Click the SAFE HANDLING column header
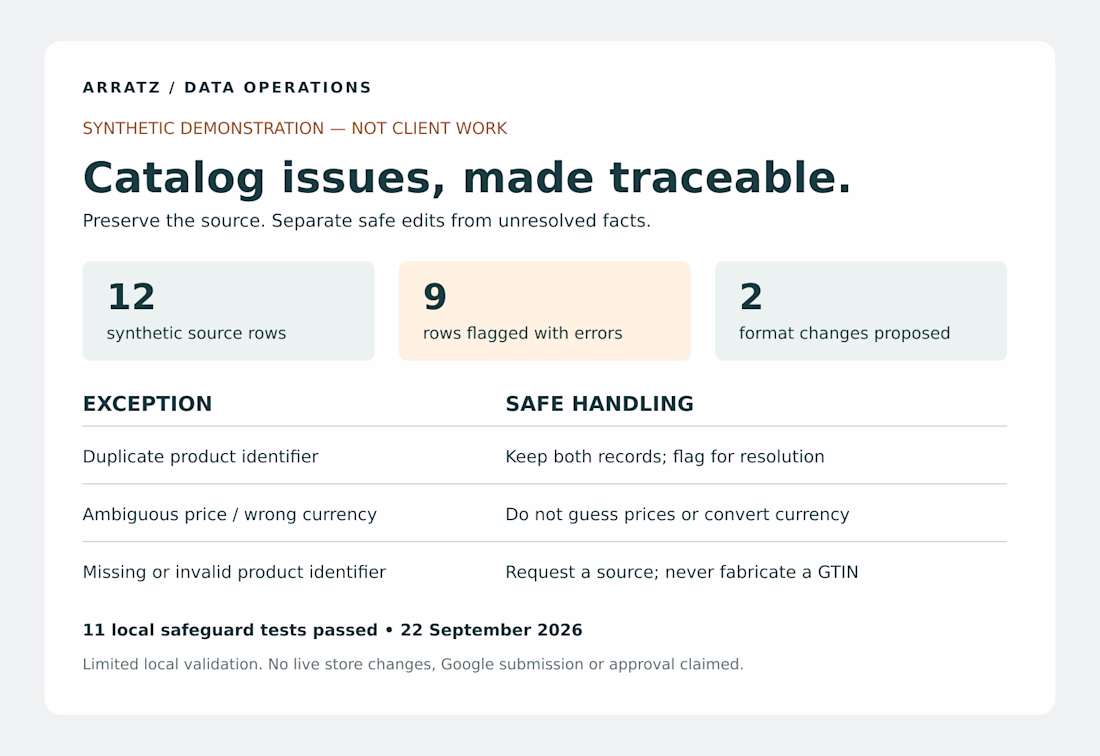Image resolution: width=1100 pixels, height=756 pixels. (599, 404)
